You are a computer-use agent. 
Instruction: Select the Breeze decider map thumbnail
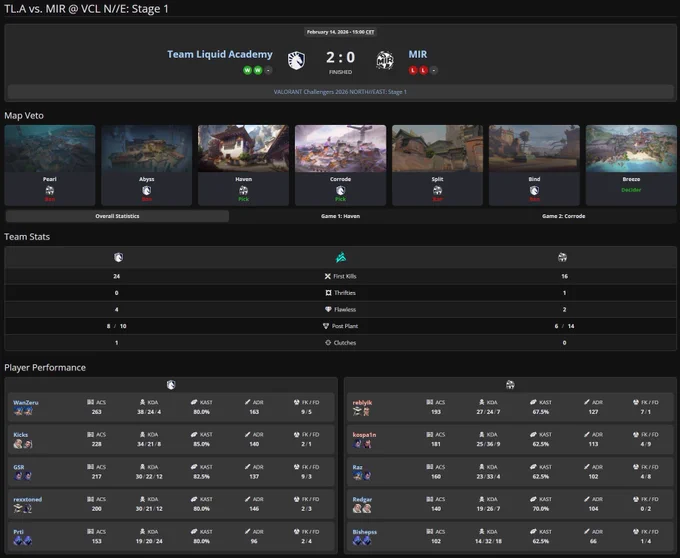click(631, 148)
